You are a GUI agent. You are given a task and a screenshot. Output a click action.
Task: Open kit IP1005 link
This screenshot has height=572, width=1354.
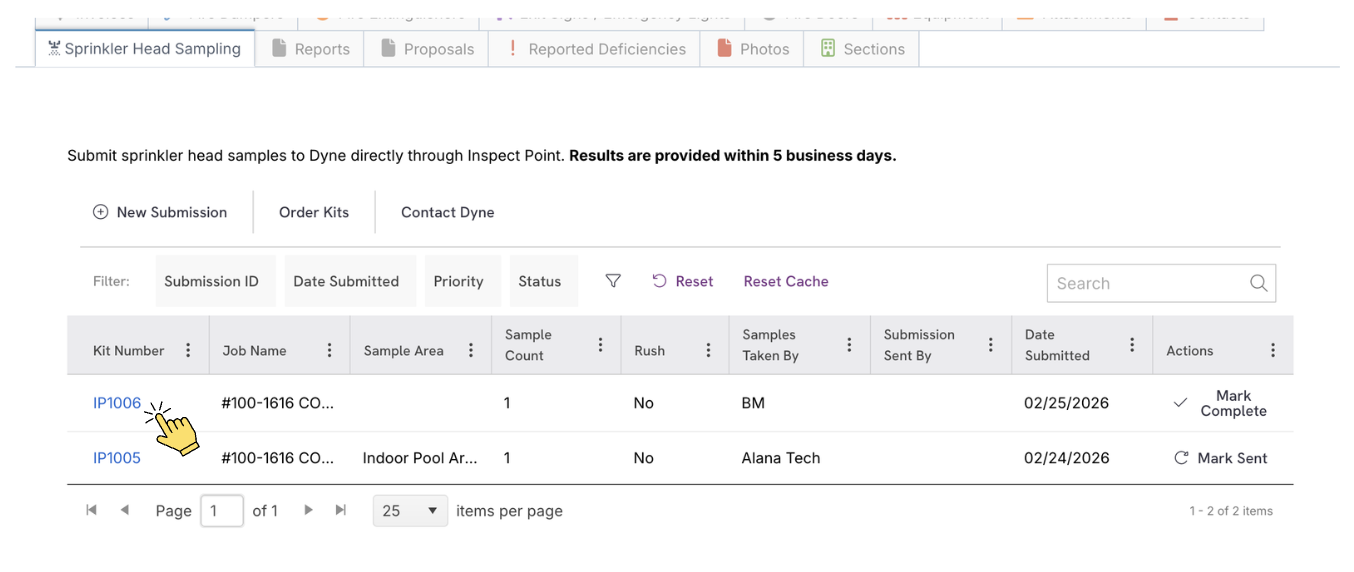pos(117,458)
